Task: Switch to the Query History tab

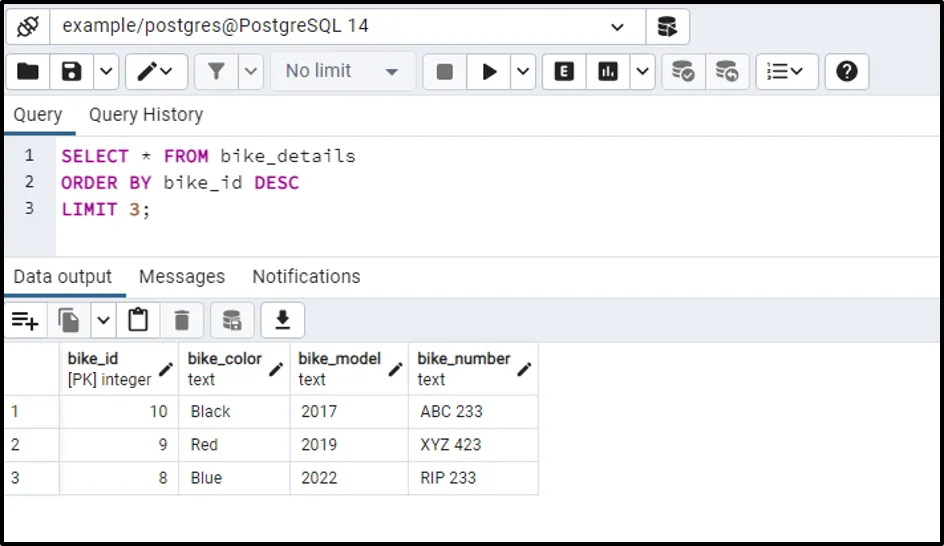Action: pos(146,115)
